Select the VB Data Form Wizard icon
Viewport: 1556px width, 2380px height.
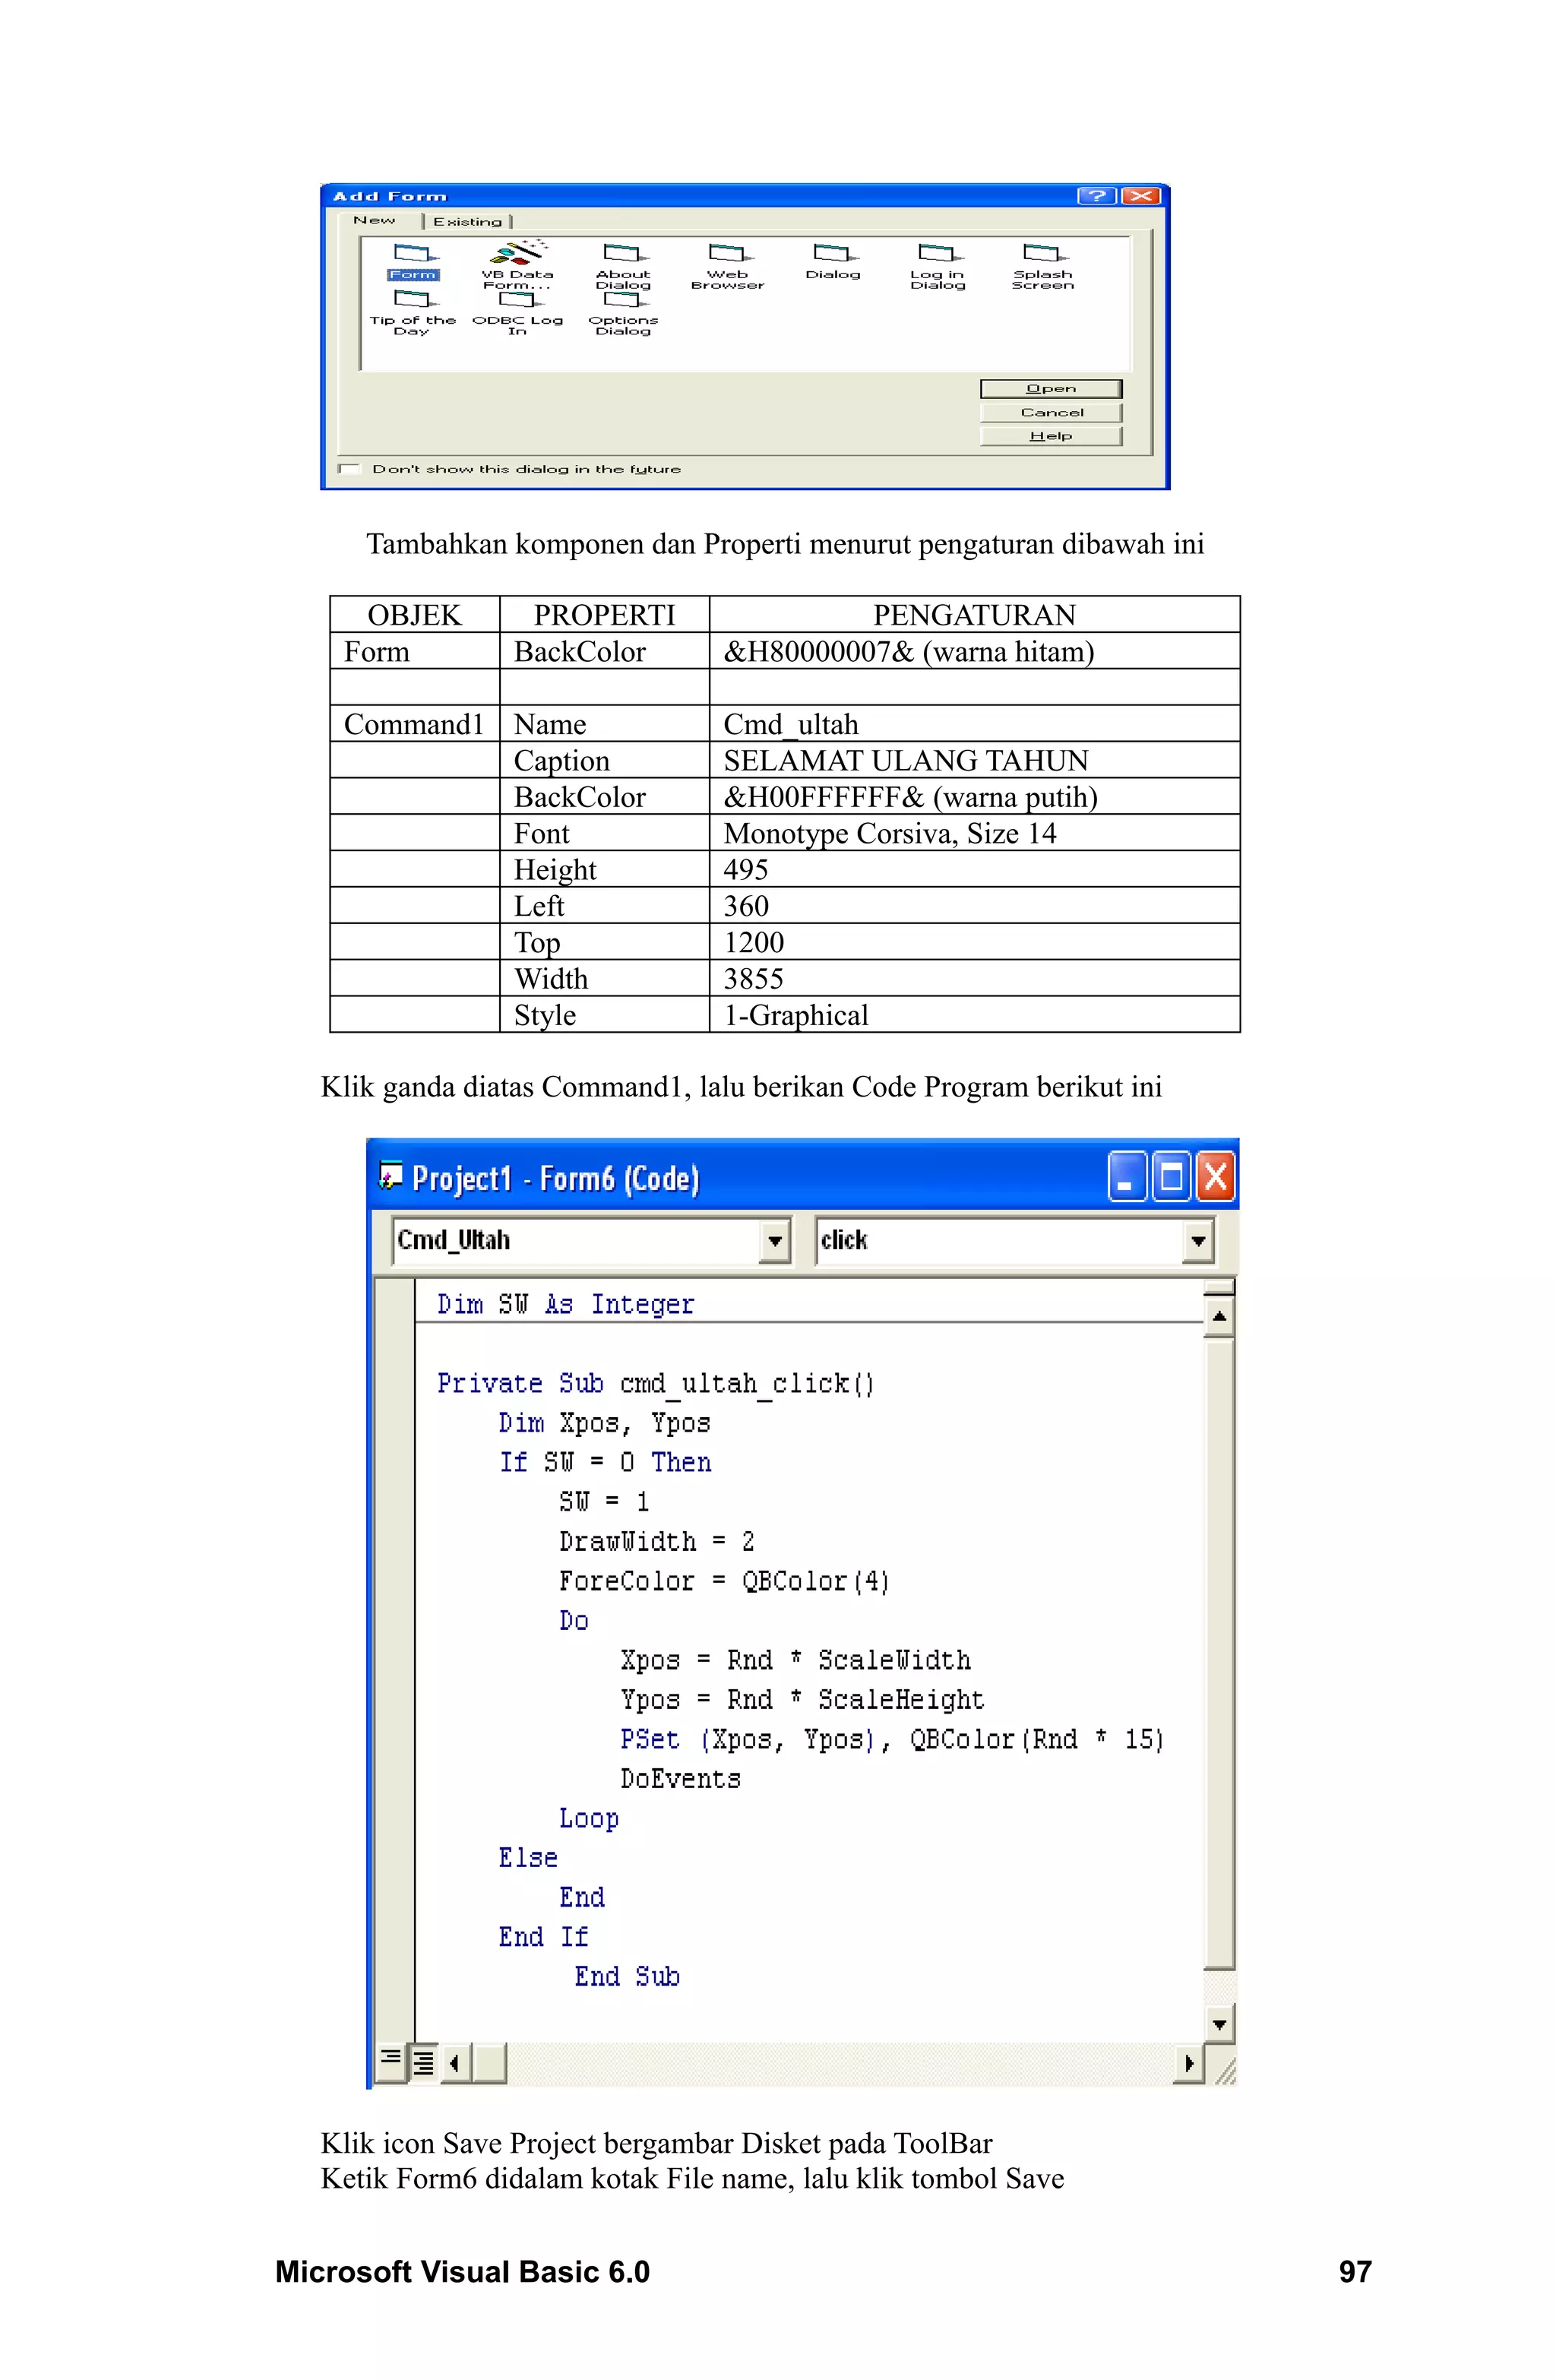click(x=517, y=252)
